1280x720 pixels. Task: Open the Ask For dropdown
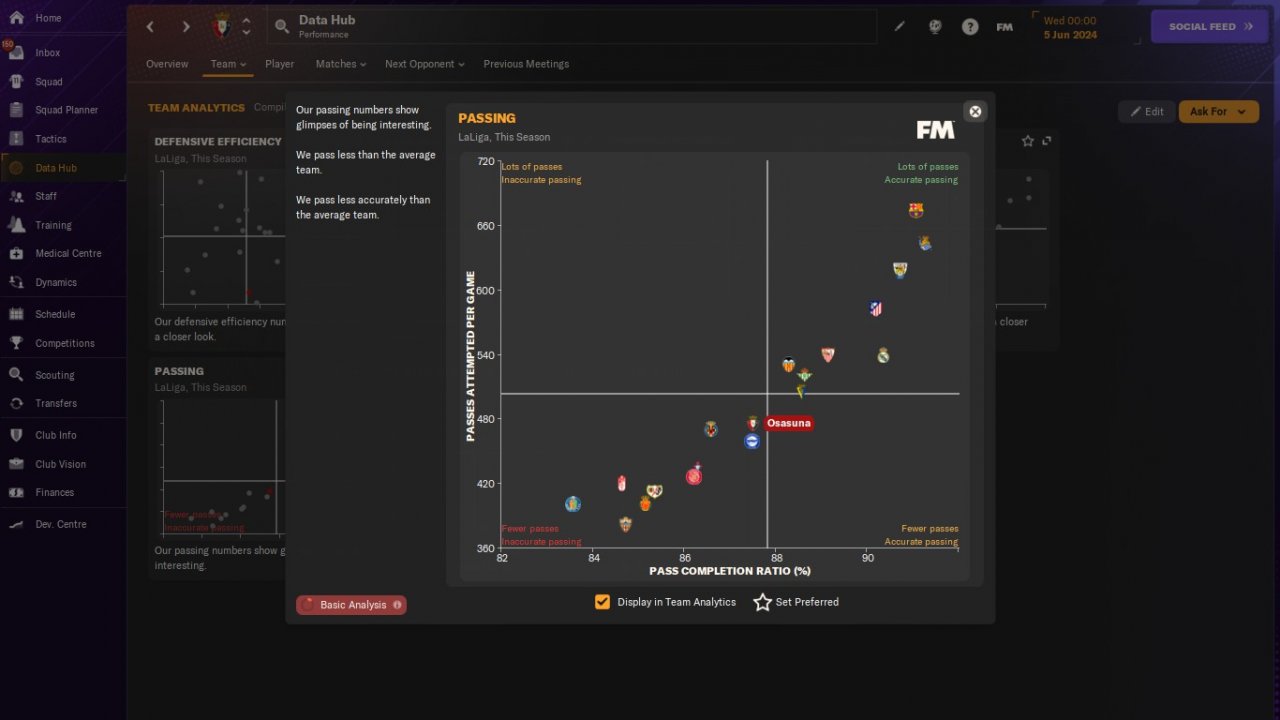(x=1218, y=112)
